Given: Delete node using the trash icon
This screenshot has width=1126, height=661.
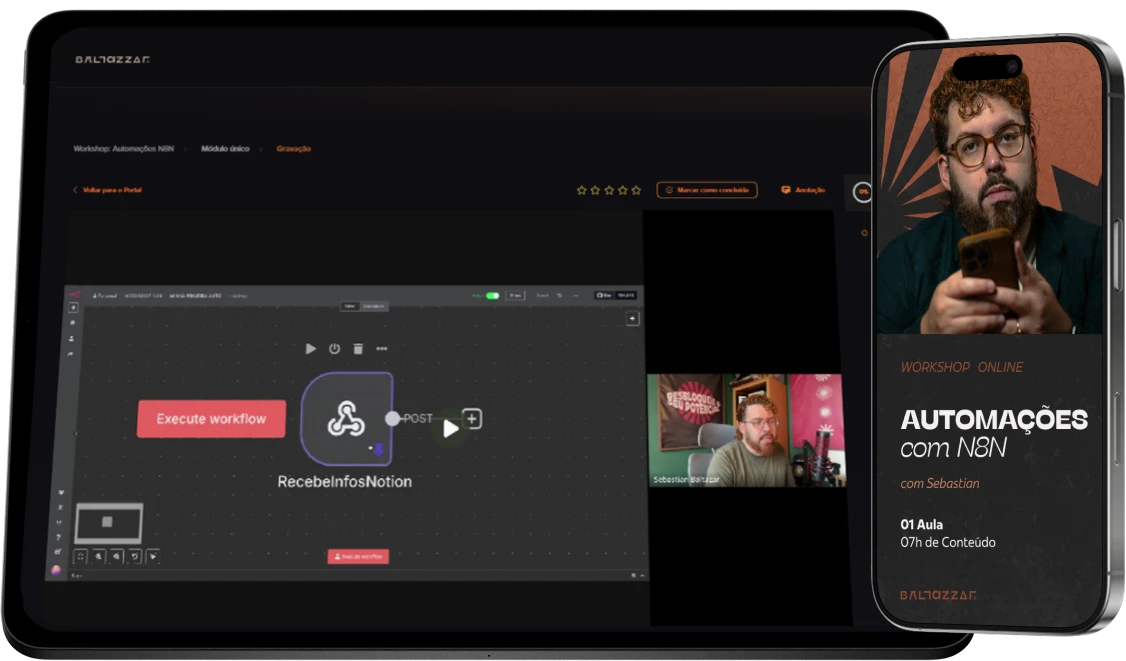Looking at the screenshot, I should pos(358,348).
